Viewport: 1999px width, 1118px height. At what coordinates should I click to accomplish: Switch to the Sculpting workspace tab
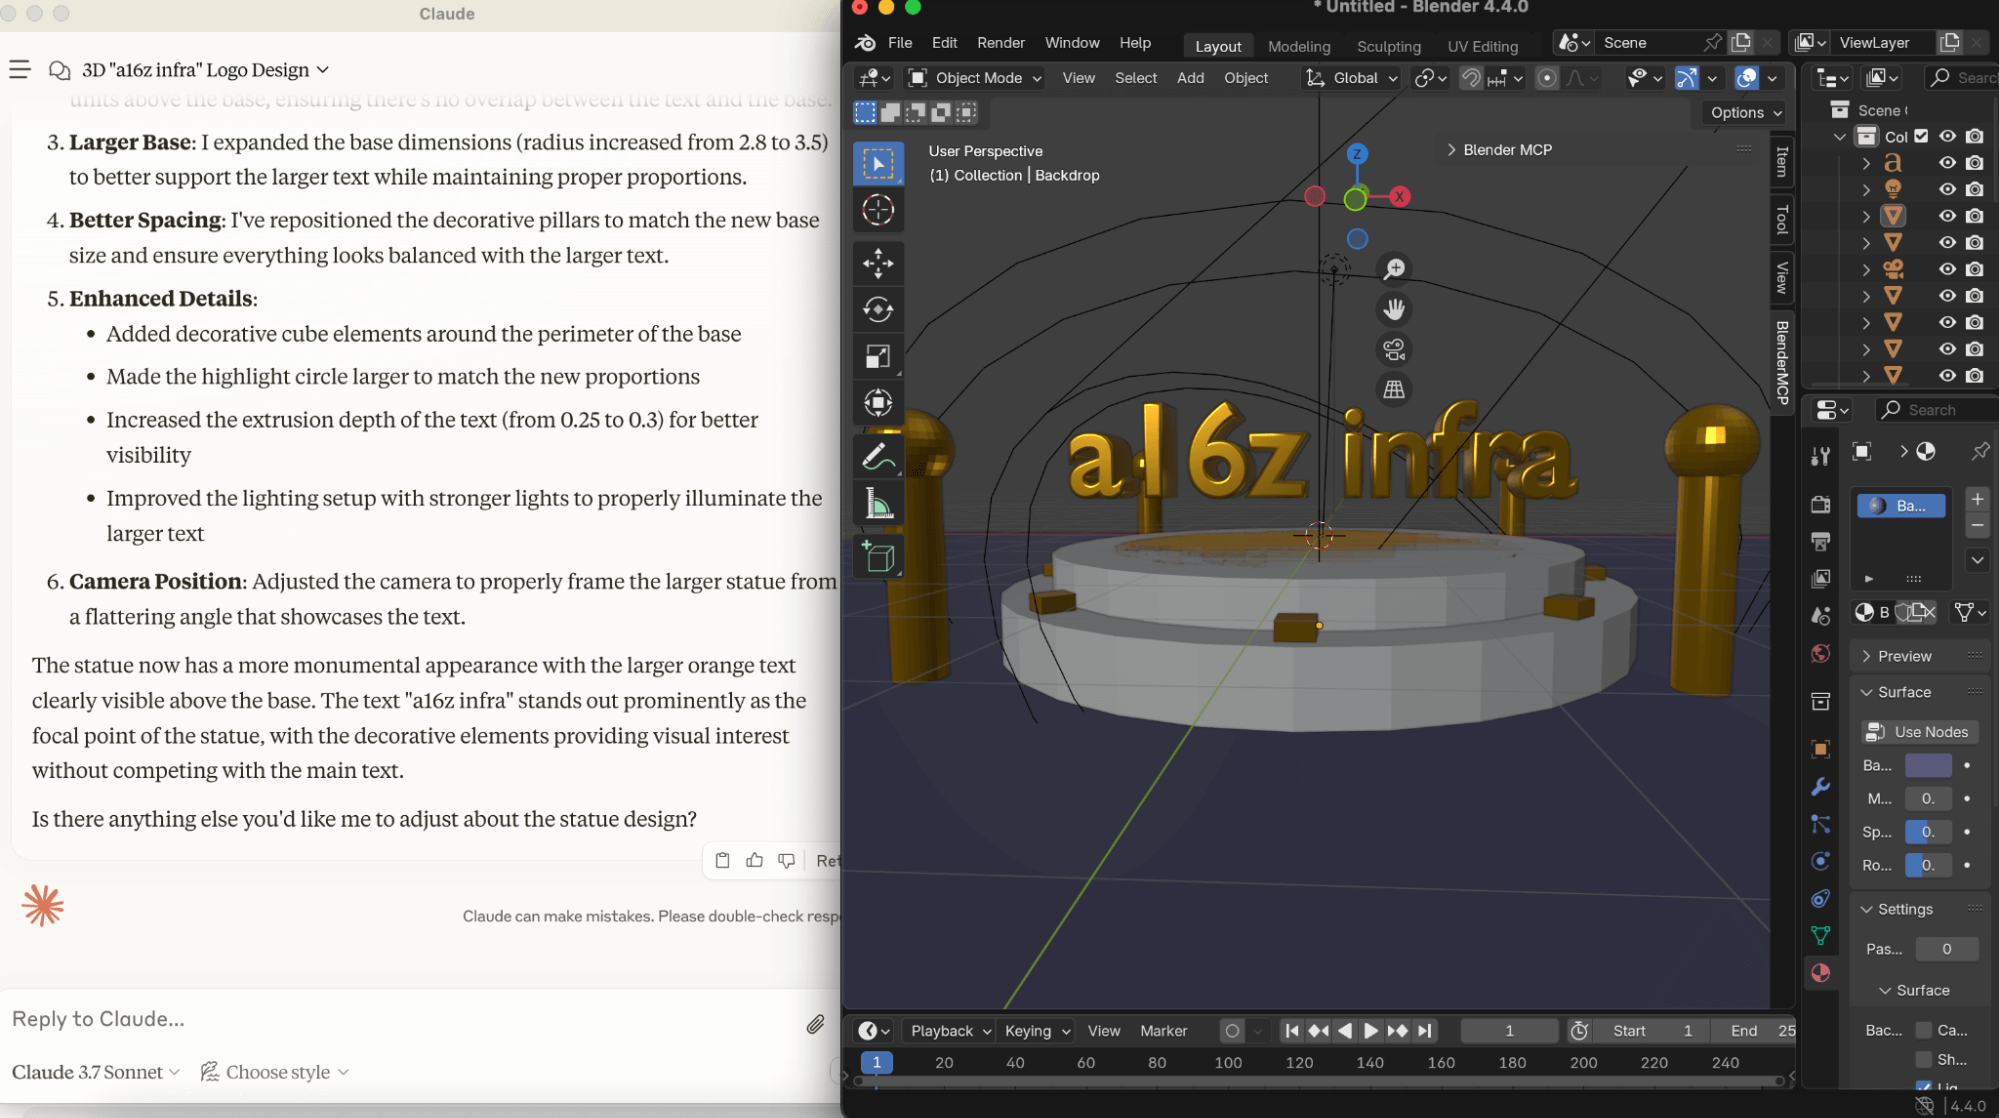pos(1388,46)
